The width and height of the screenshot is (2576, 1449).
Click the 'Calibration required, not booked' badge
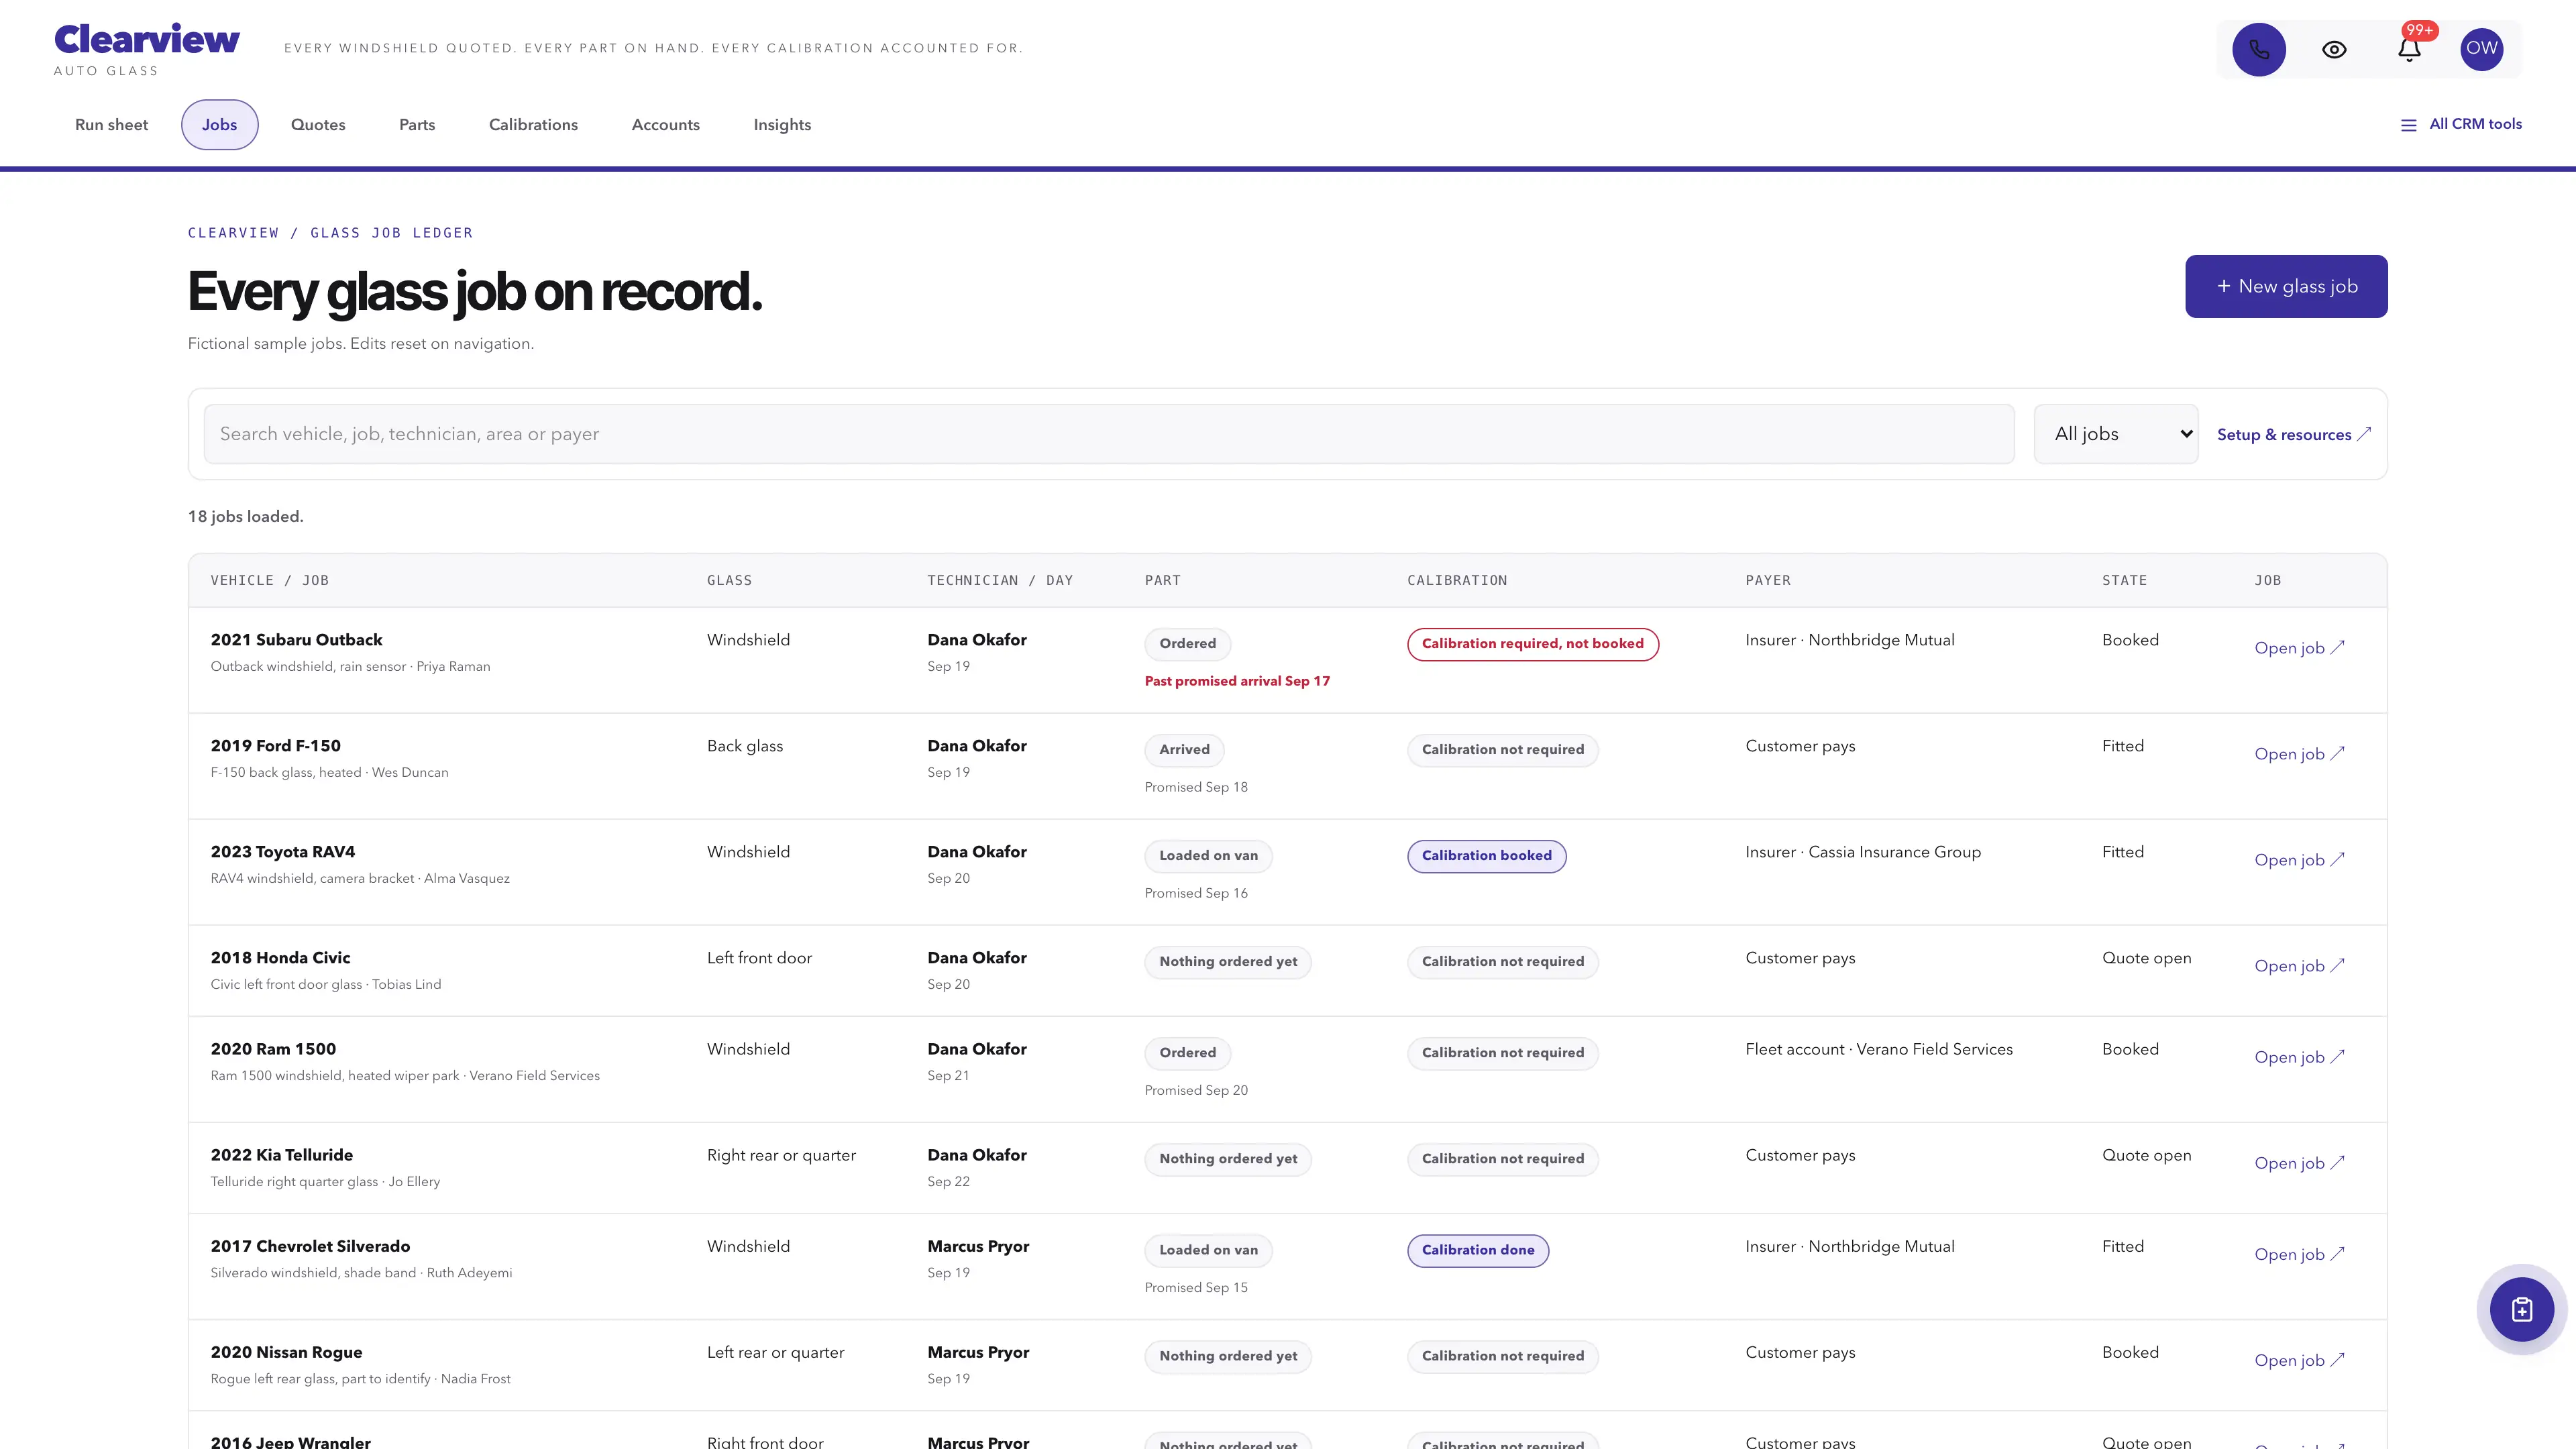(1533, 644)
